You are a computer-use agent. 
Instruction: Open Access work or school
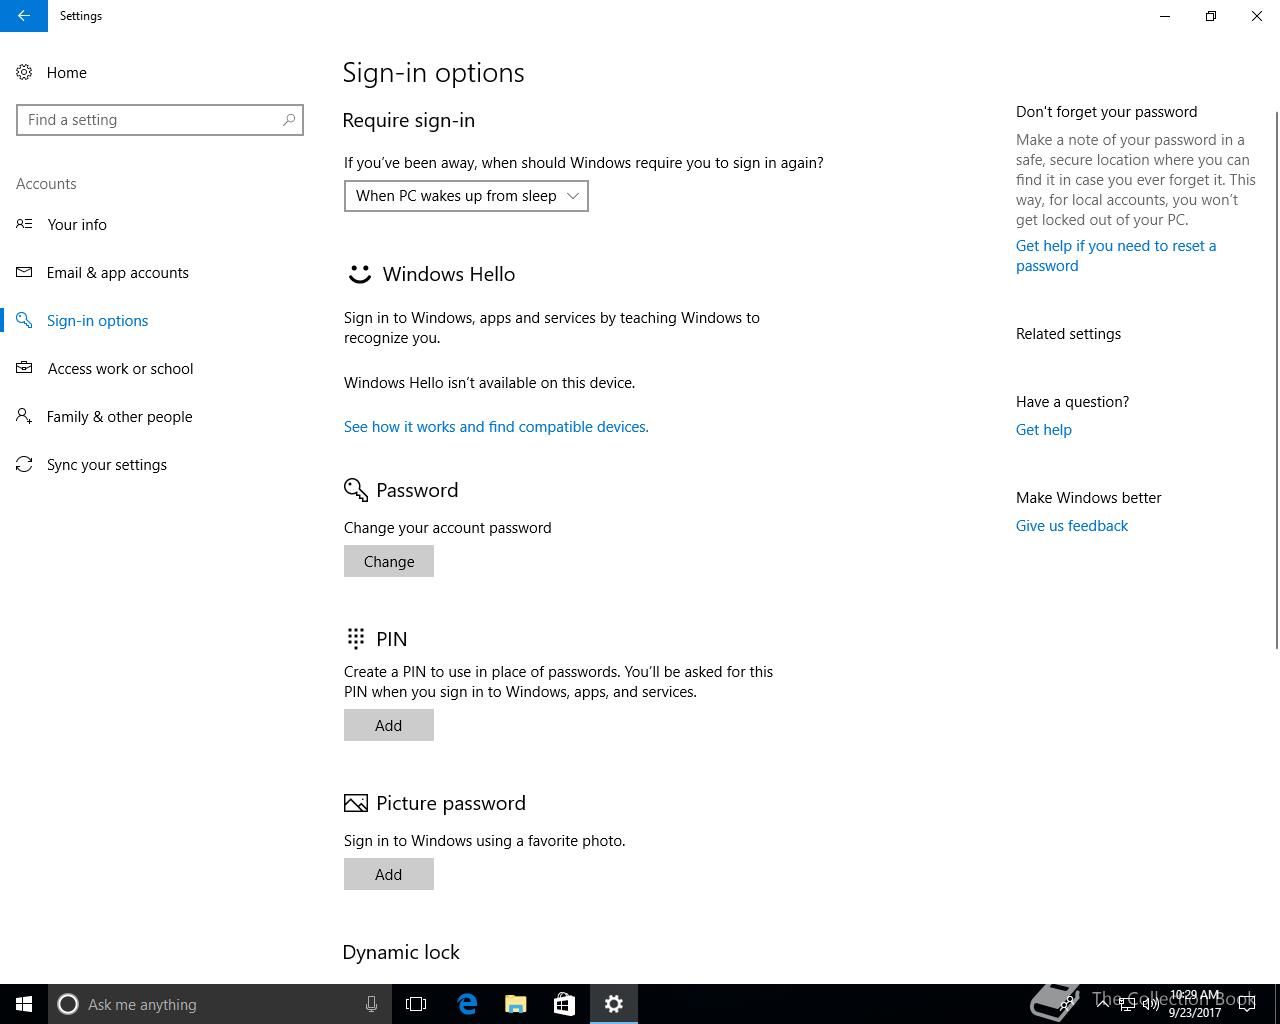tap(121, 368)
